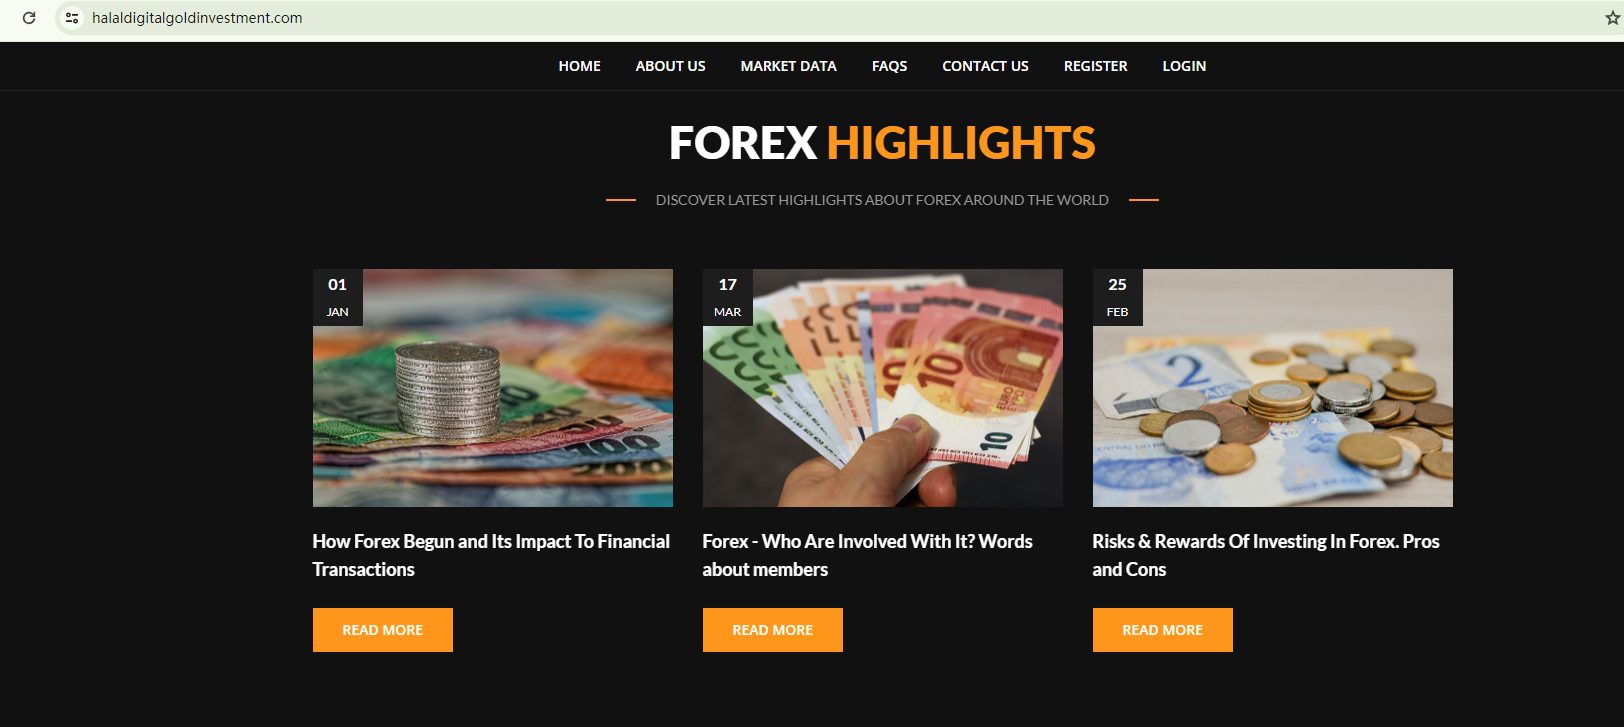Open the 'Risks & Rewards Of Investing' title link
This screenshot has height=727, width=1624.
pos(1266,555)
